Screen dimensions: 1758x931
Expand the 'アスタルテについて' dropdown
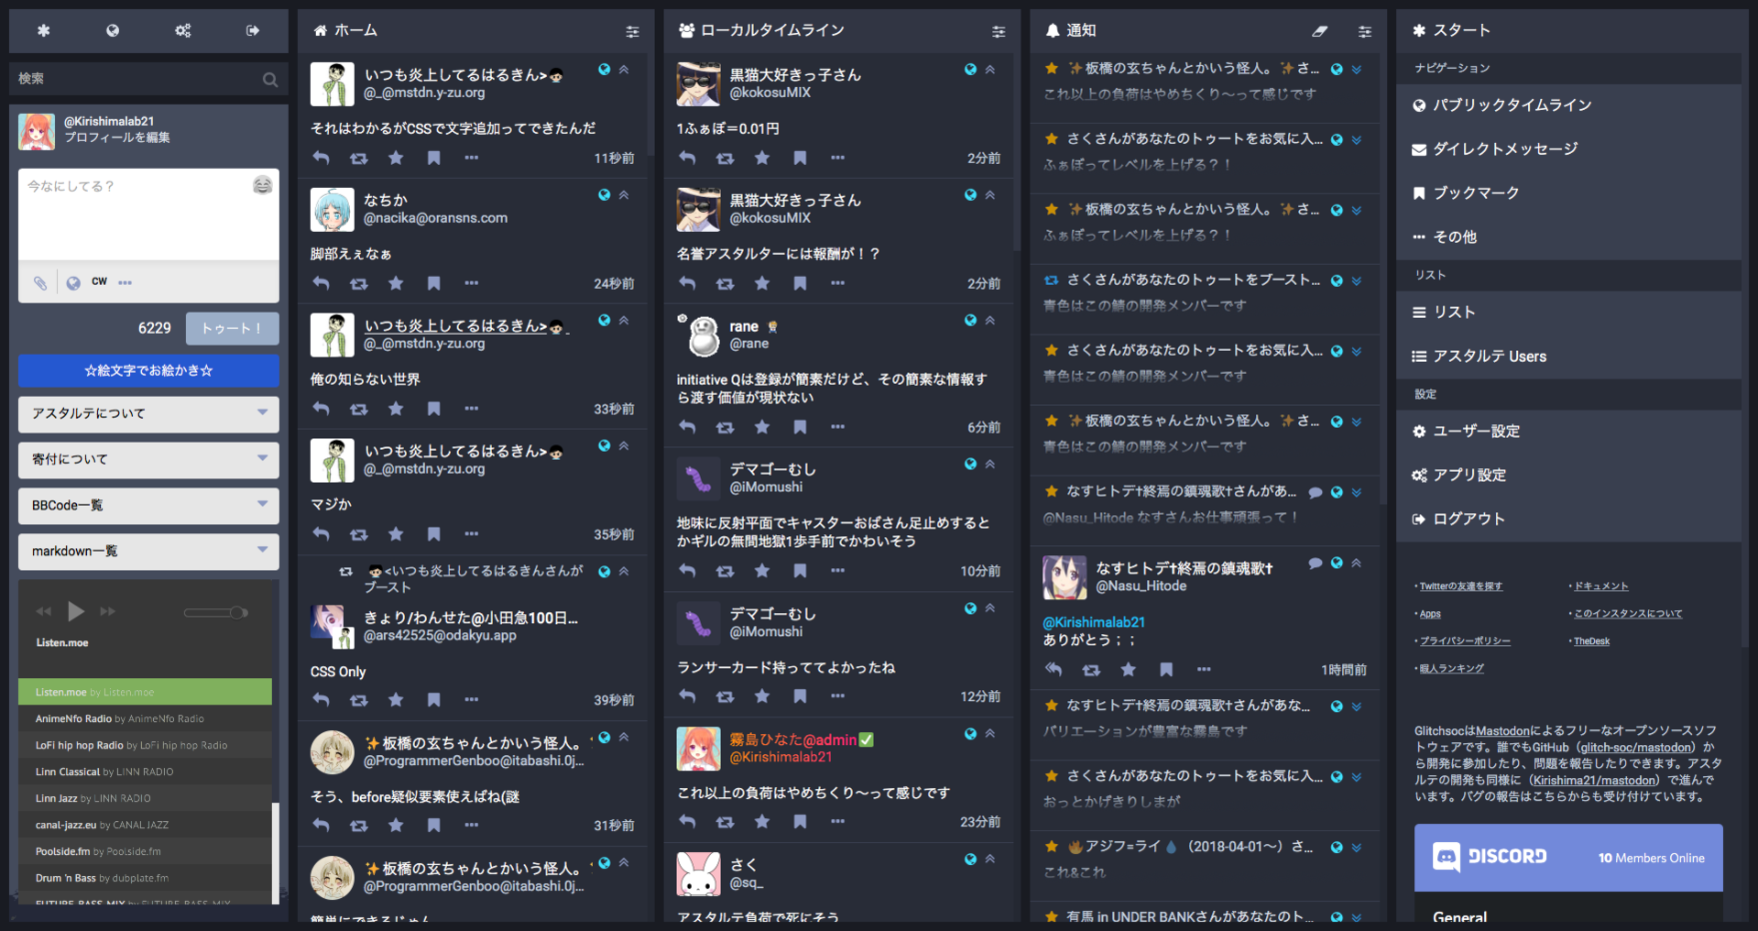[x=148, y=413]
